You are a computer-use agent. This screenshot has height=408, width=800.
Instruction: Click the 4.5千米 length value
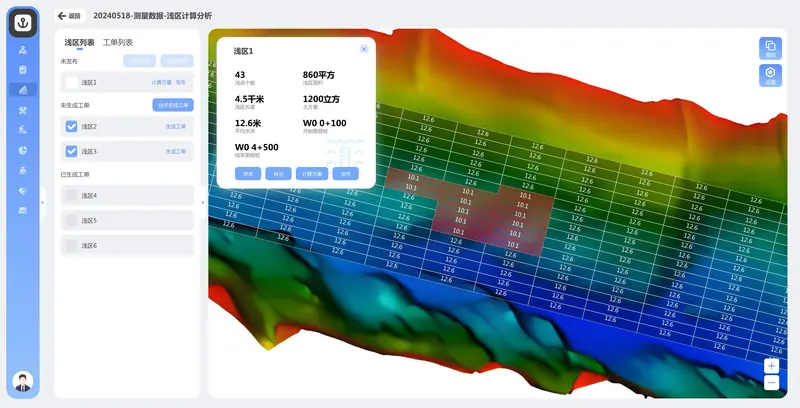249,99
